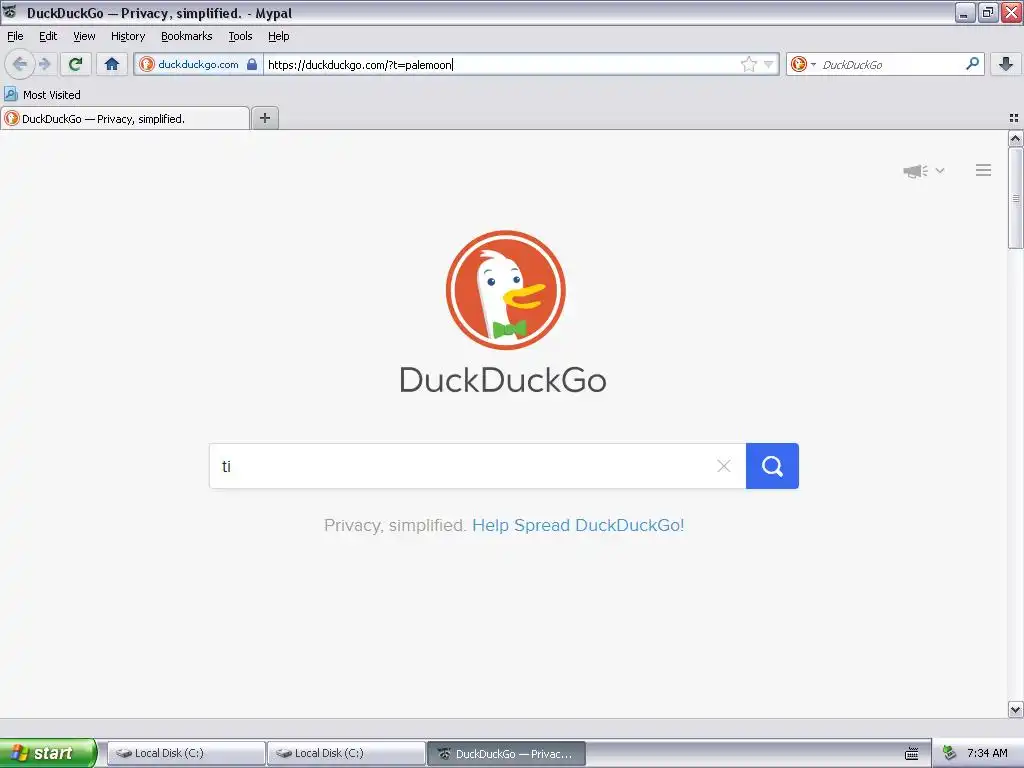Open the Bookmarks menu
Screen dimensions: 1024x768
click(x=187, y=36)
